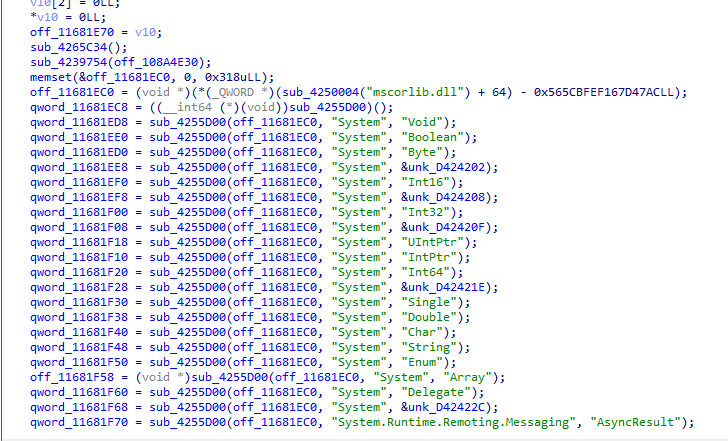Select the sub_4265C34() call
The image size is (728, 441).
coord(78,47)
